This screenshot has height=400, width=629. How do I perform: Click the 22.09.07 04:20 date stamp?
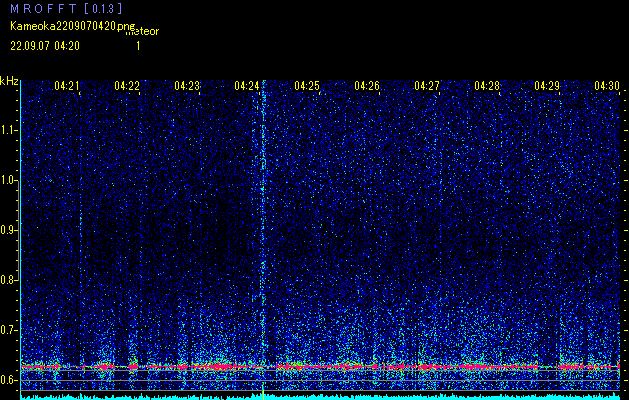click(45, 46)
